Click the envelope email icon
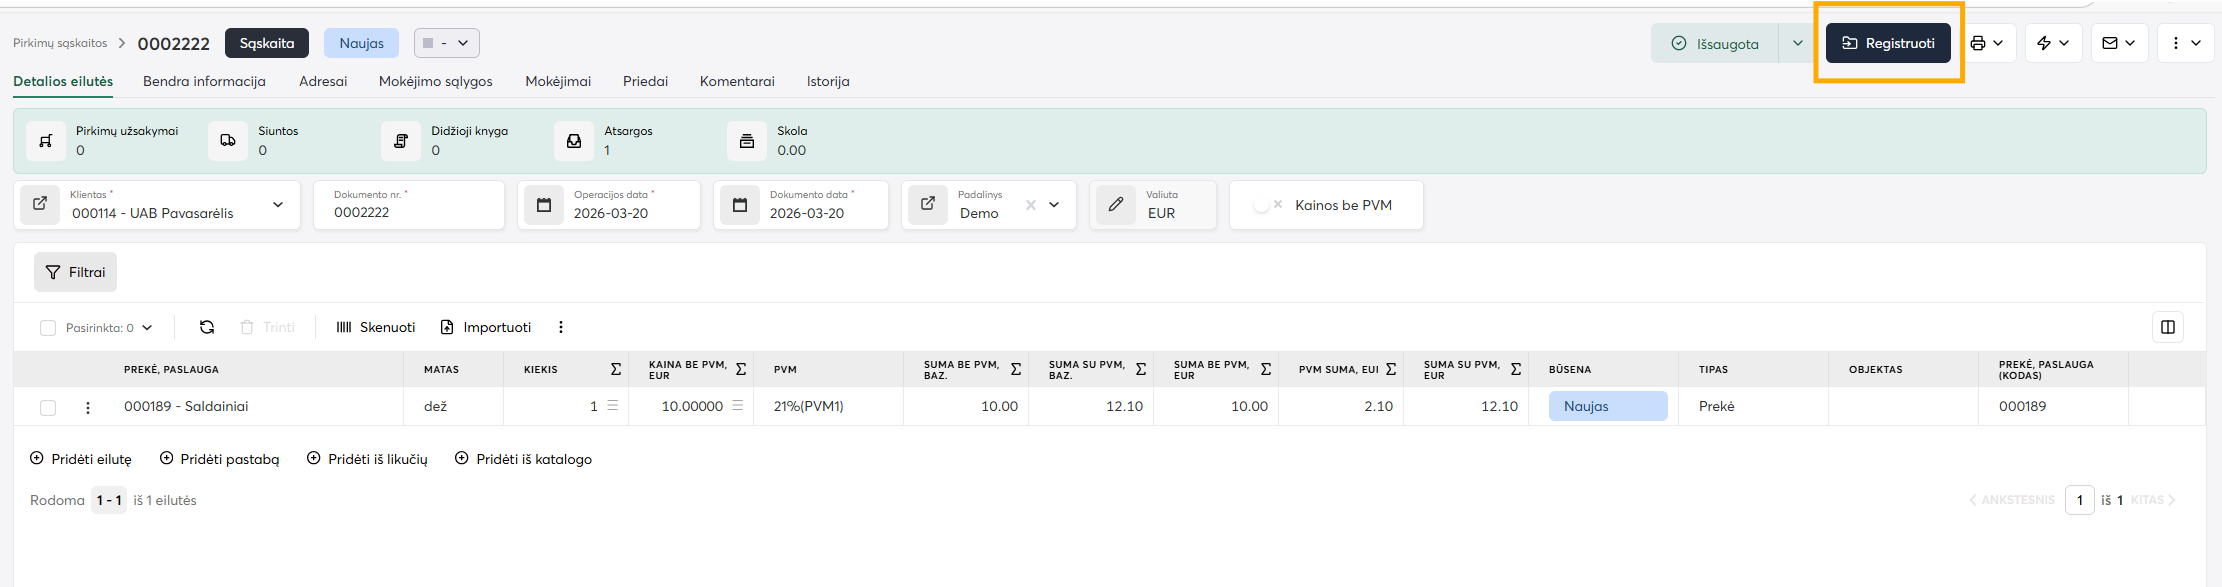 tap(2110, 43)
